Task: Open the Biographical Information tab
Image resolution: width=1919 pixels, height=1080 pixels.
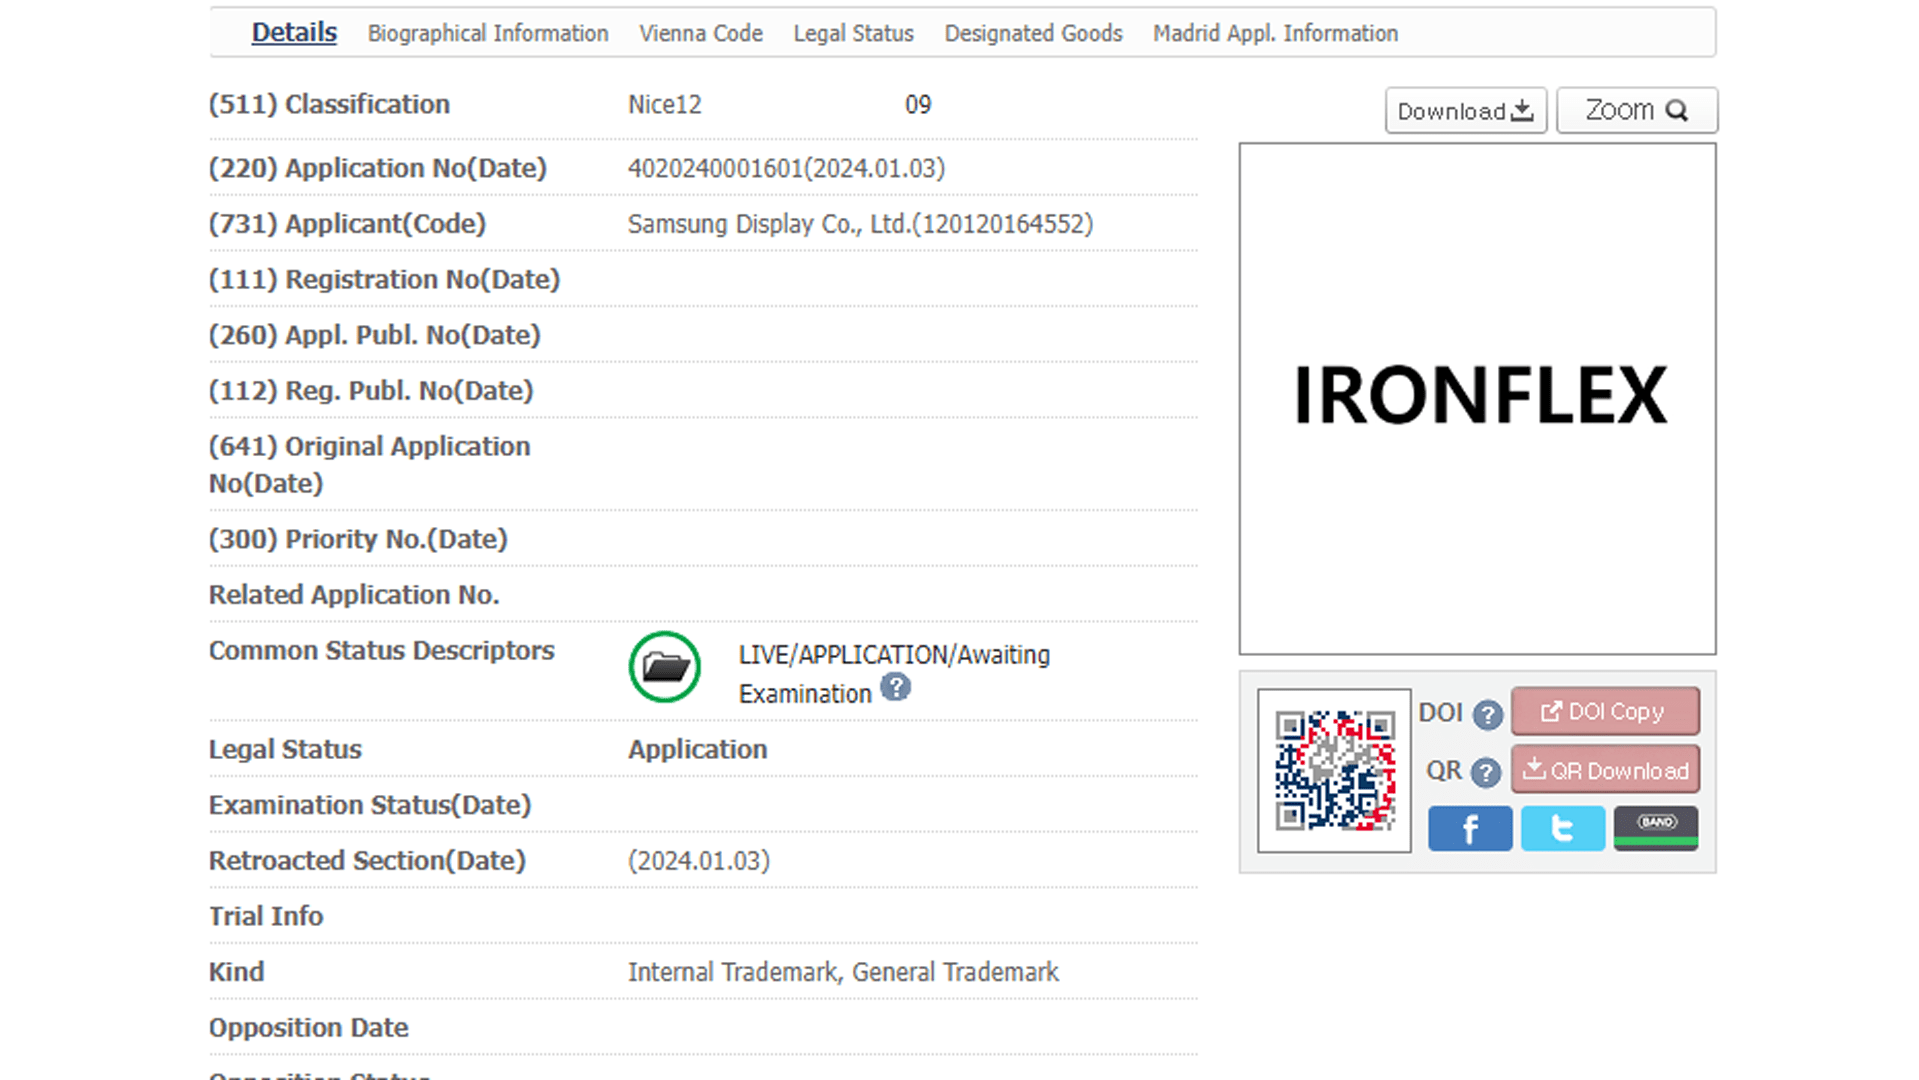Action: pos(488,33)
